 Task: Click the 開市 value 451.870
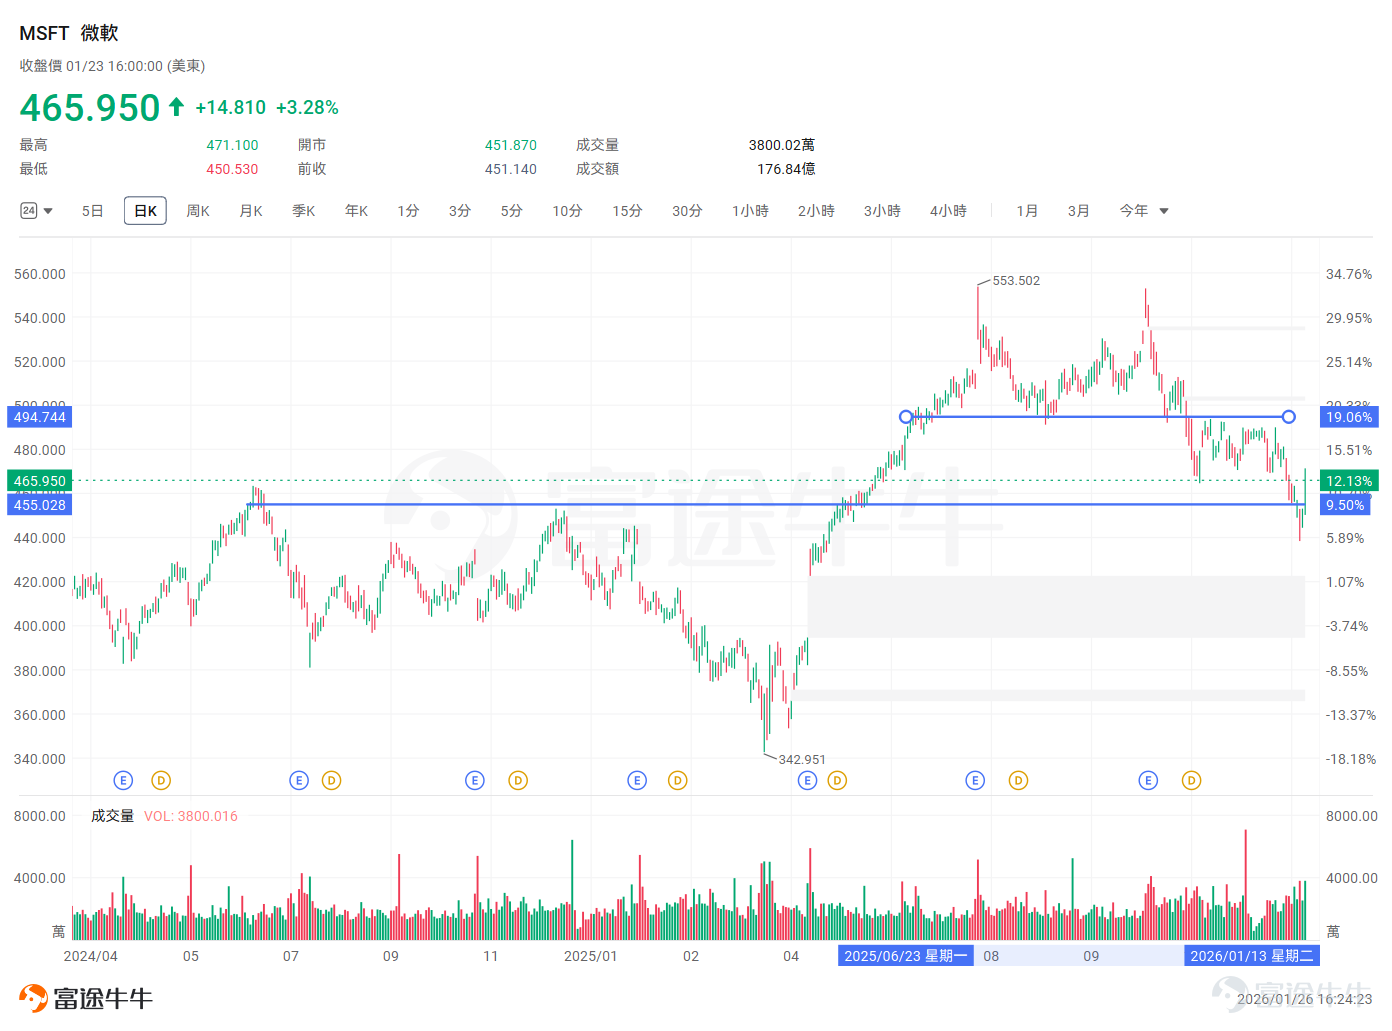(x=511, y=145)
